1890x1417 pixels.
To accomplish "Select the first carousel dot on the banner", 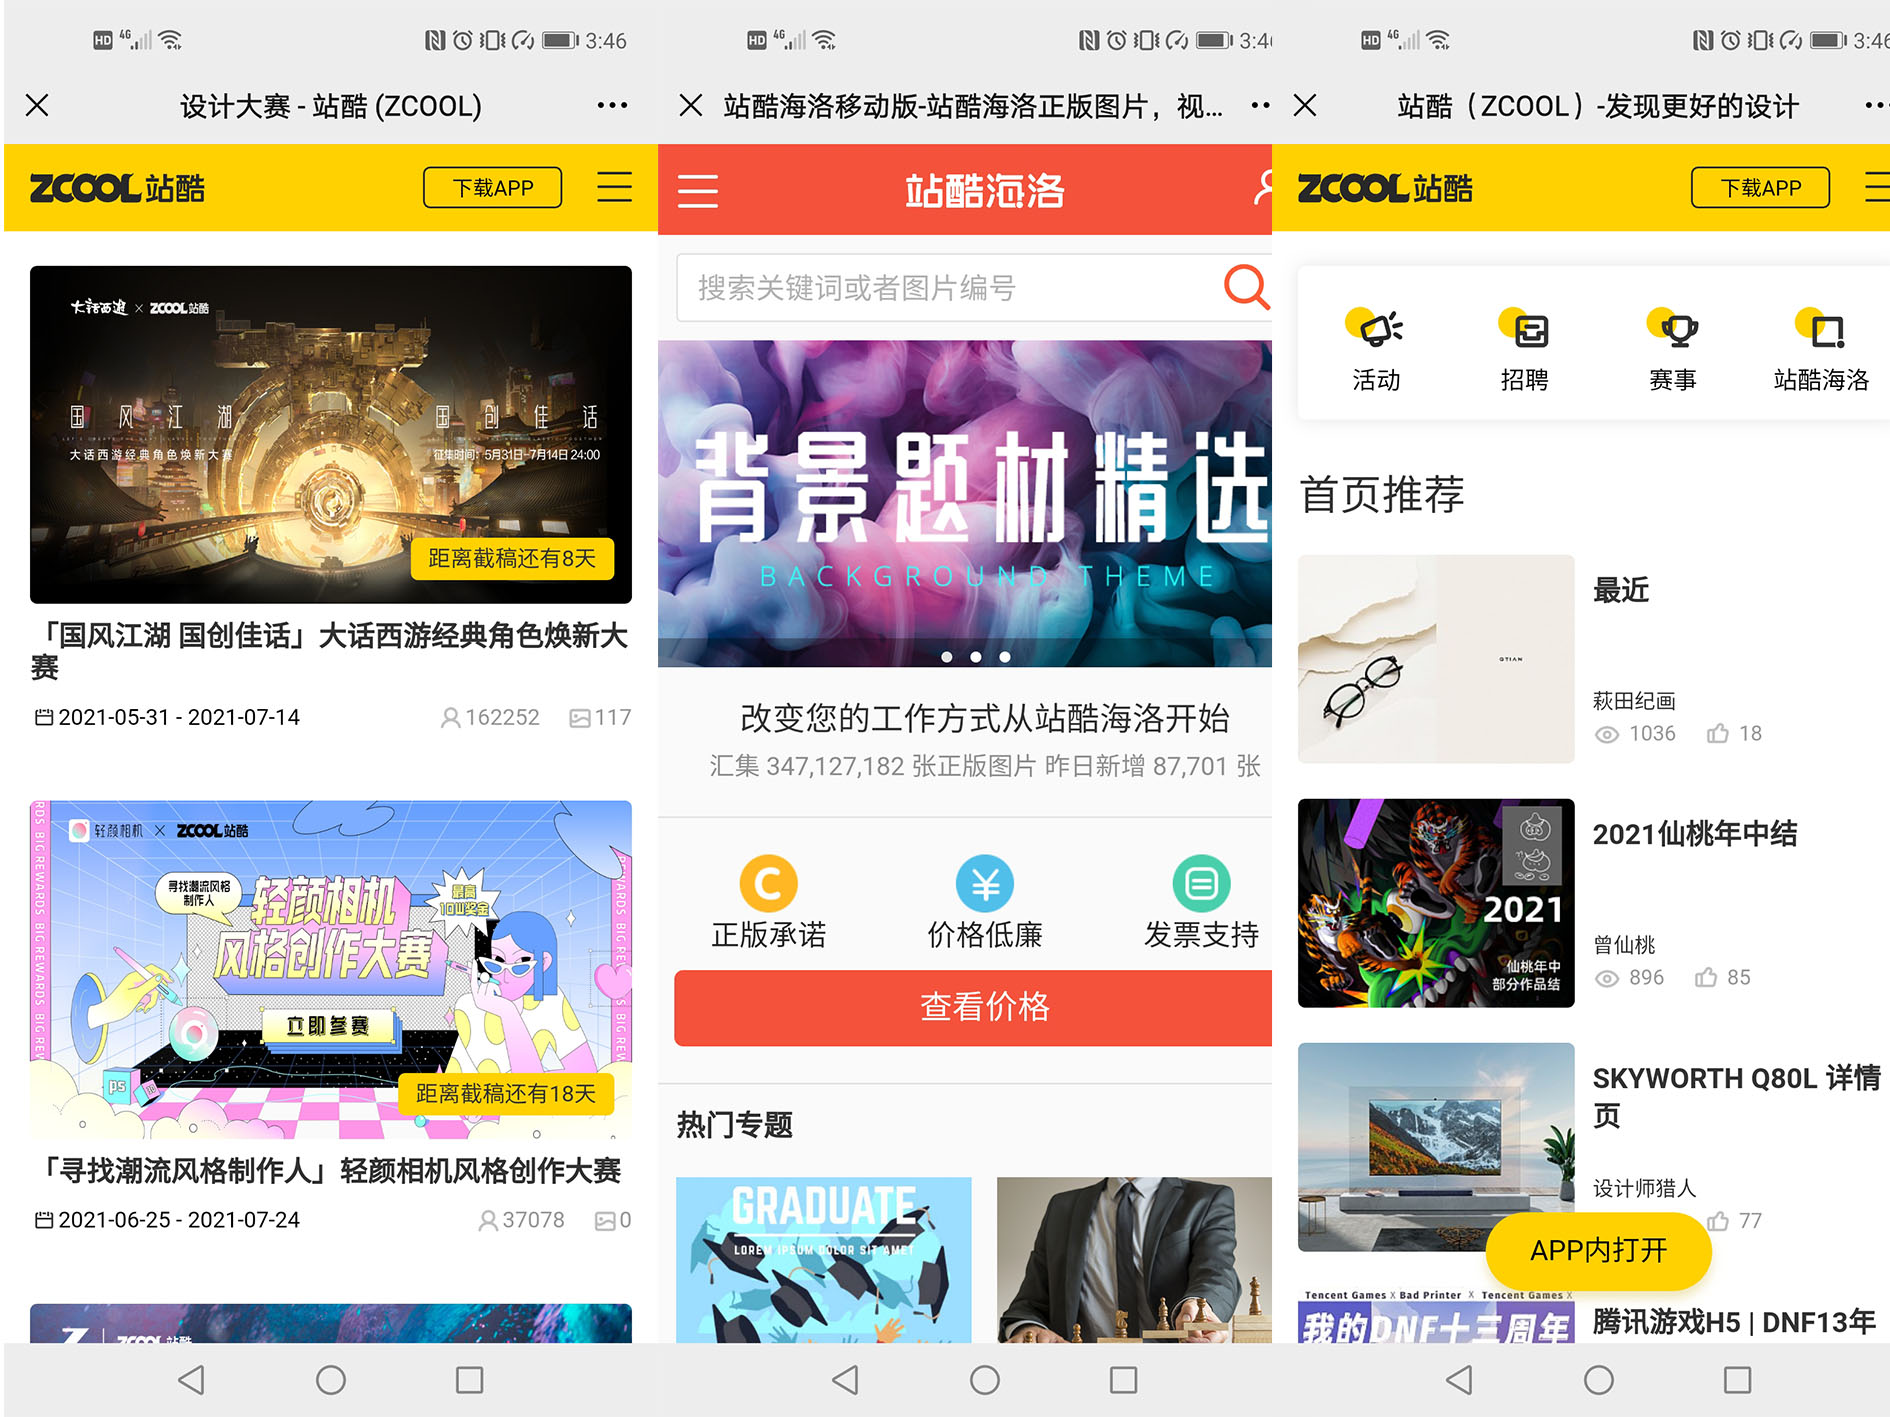I will coord(947,657).
